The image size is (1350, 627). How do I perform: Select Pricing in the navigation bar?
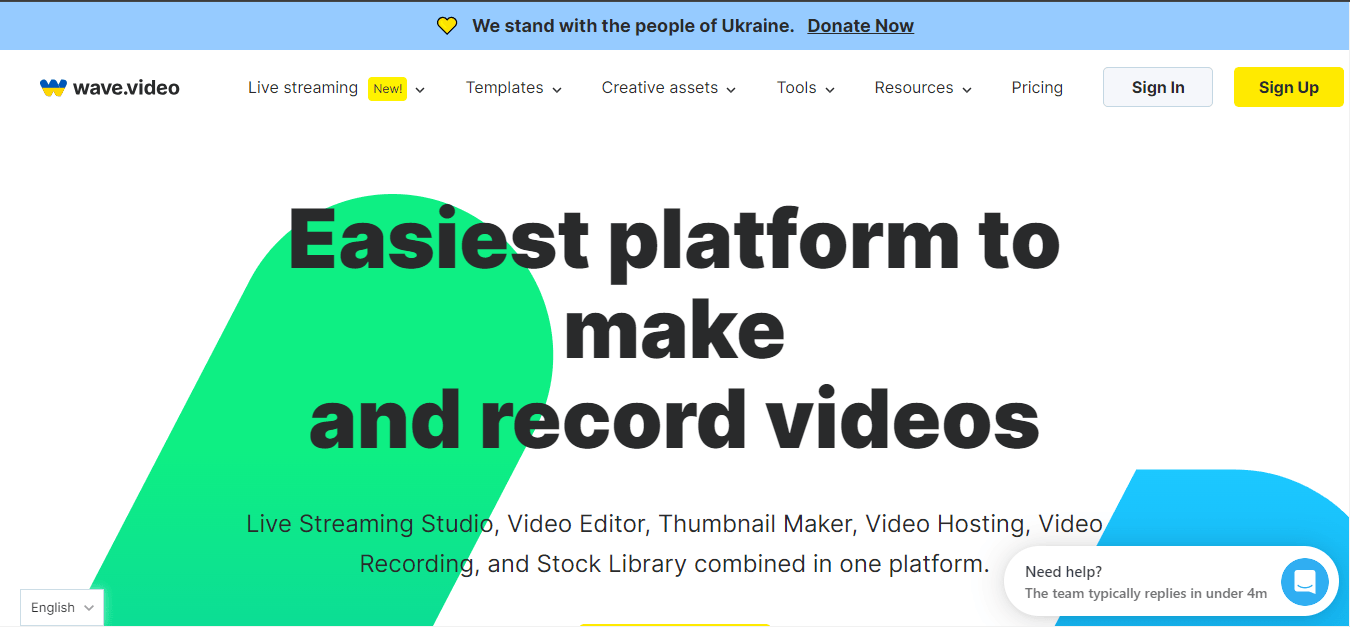click(x=1037, y=88)
